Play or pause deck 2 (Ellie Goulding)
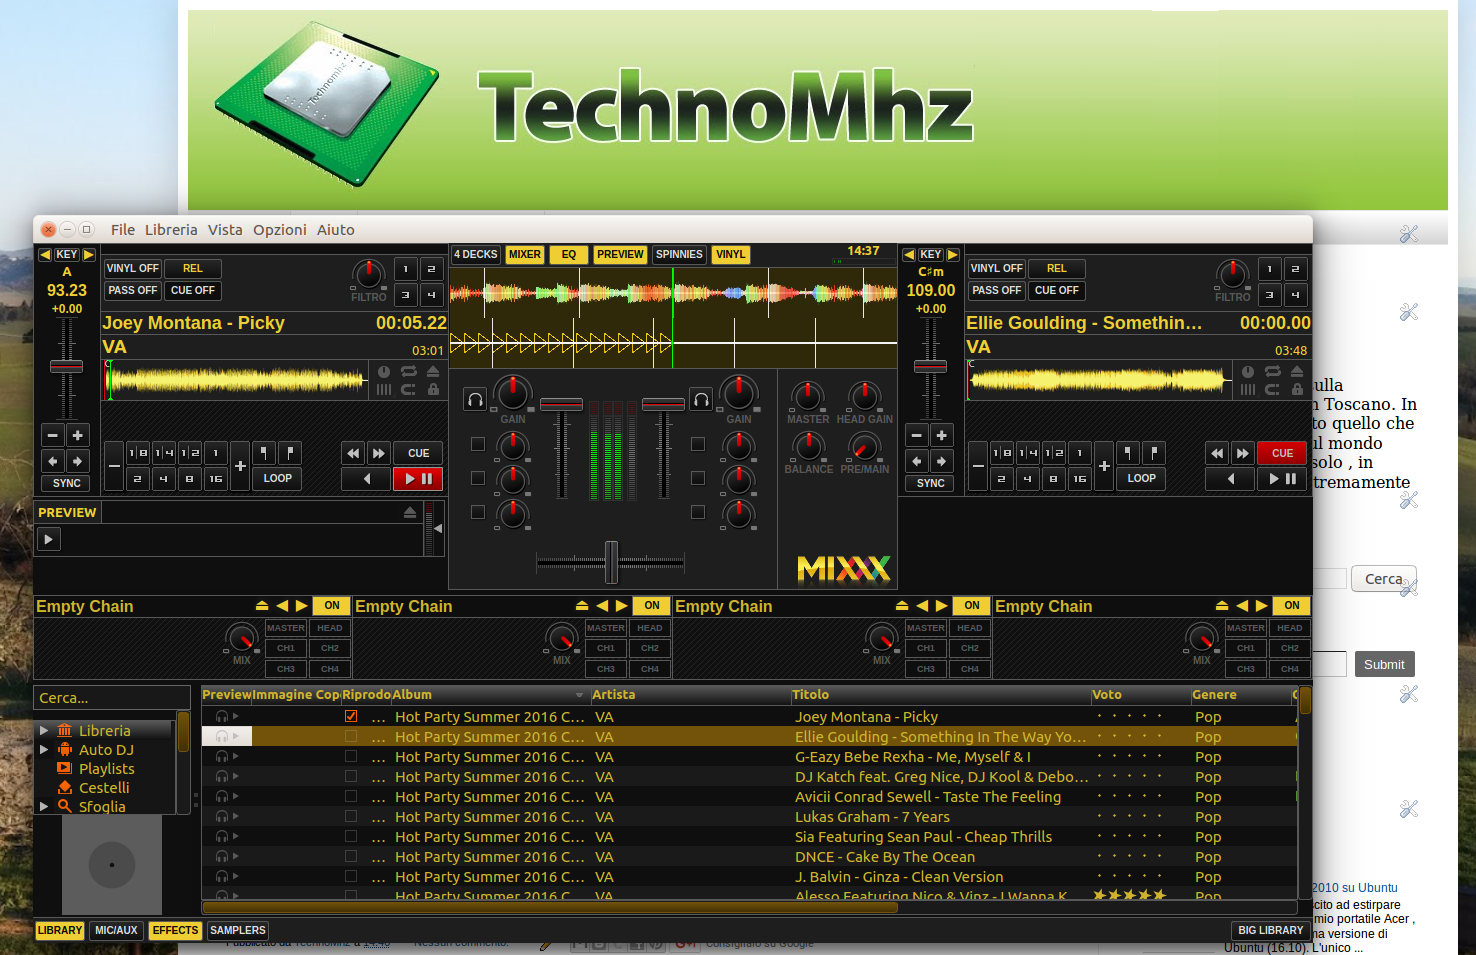 click(x=1282, y=479)
